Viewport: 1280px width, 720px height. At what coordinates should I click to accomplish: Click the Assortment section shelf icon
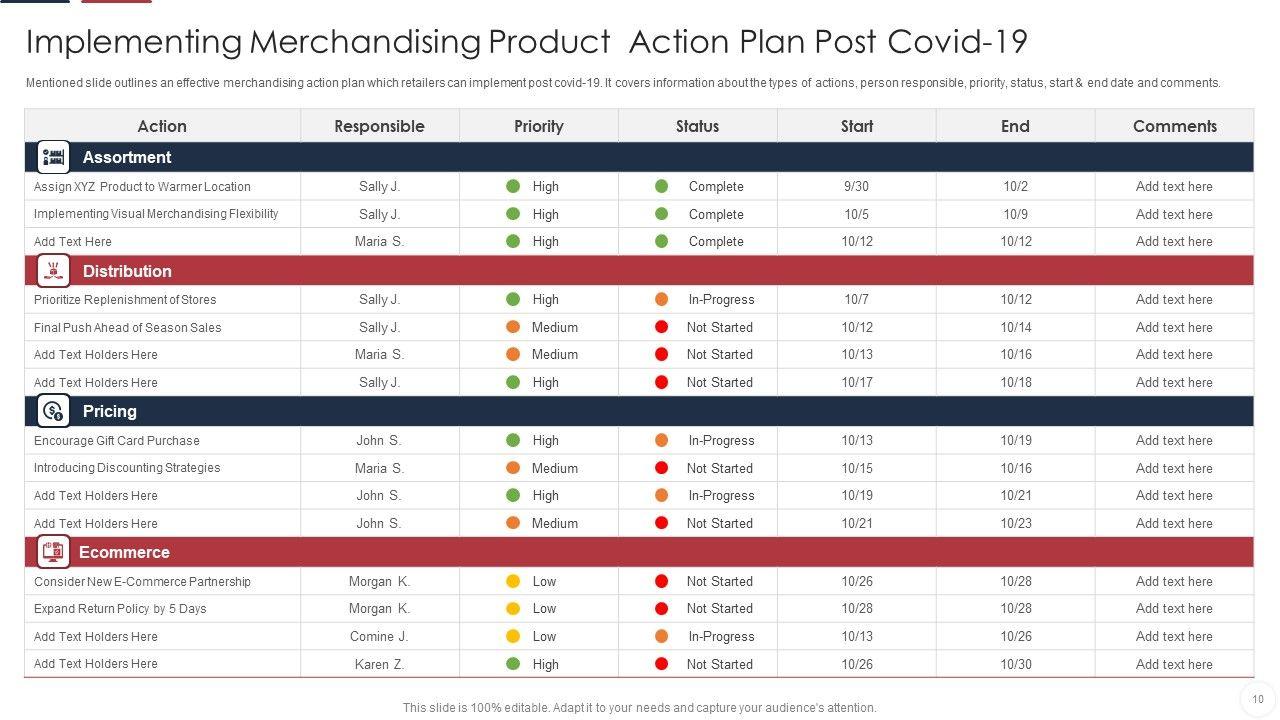(53, 157)
